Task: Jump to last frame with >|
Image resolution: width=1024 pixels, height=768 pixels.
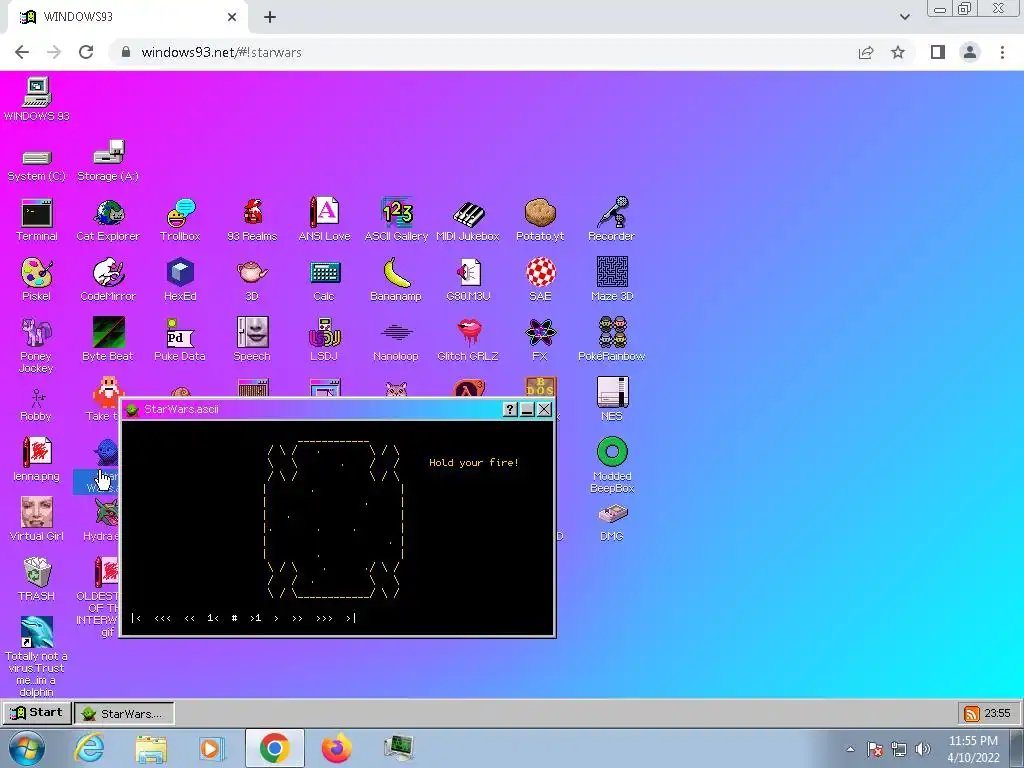Action: (351, 618)
